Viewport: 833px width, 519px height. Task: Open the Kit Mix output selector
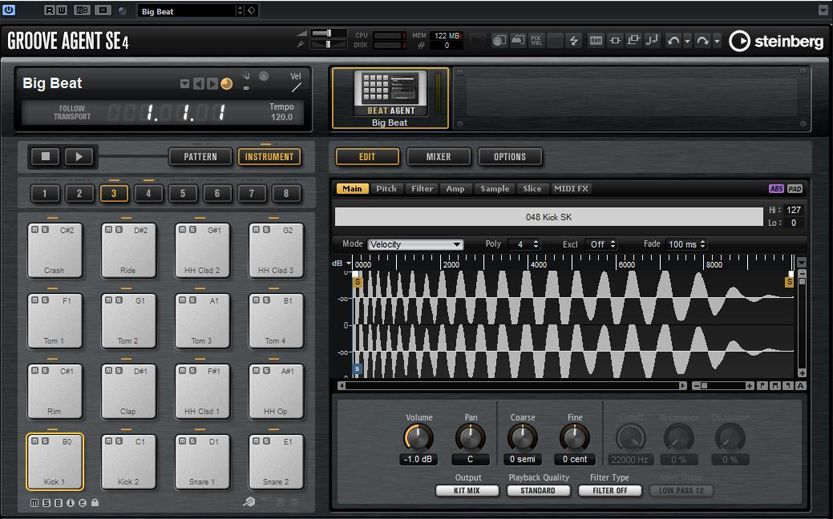(467, 491)
